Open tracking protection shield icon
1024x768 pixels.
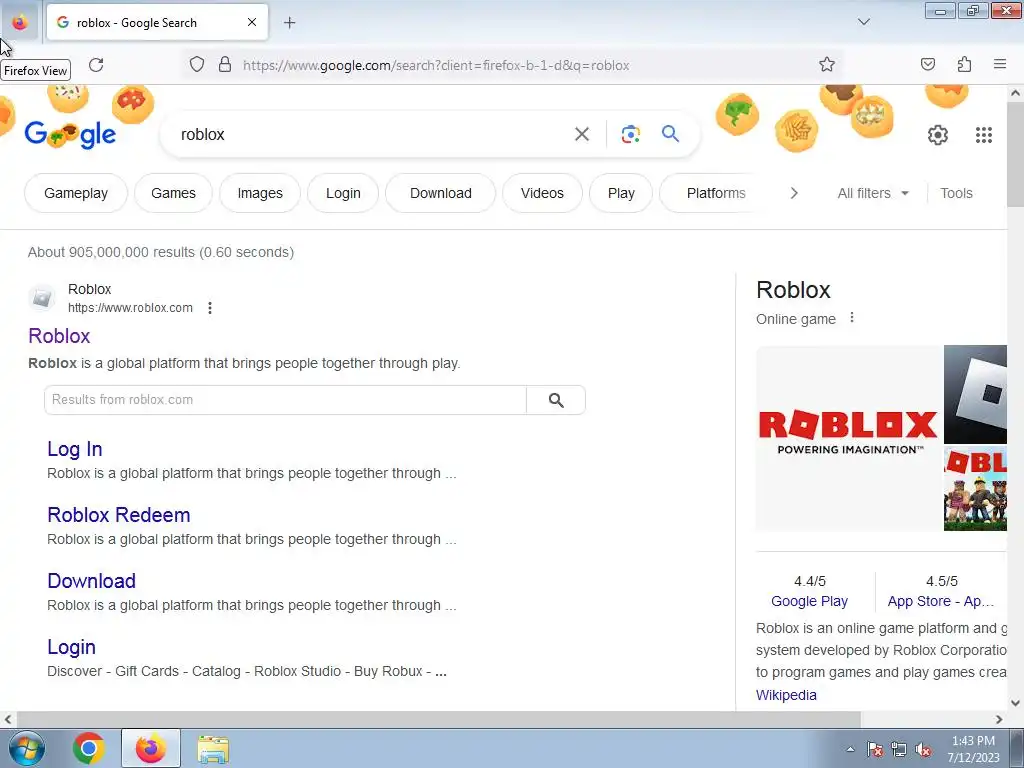coord(197,64)
